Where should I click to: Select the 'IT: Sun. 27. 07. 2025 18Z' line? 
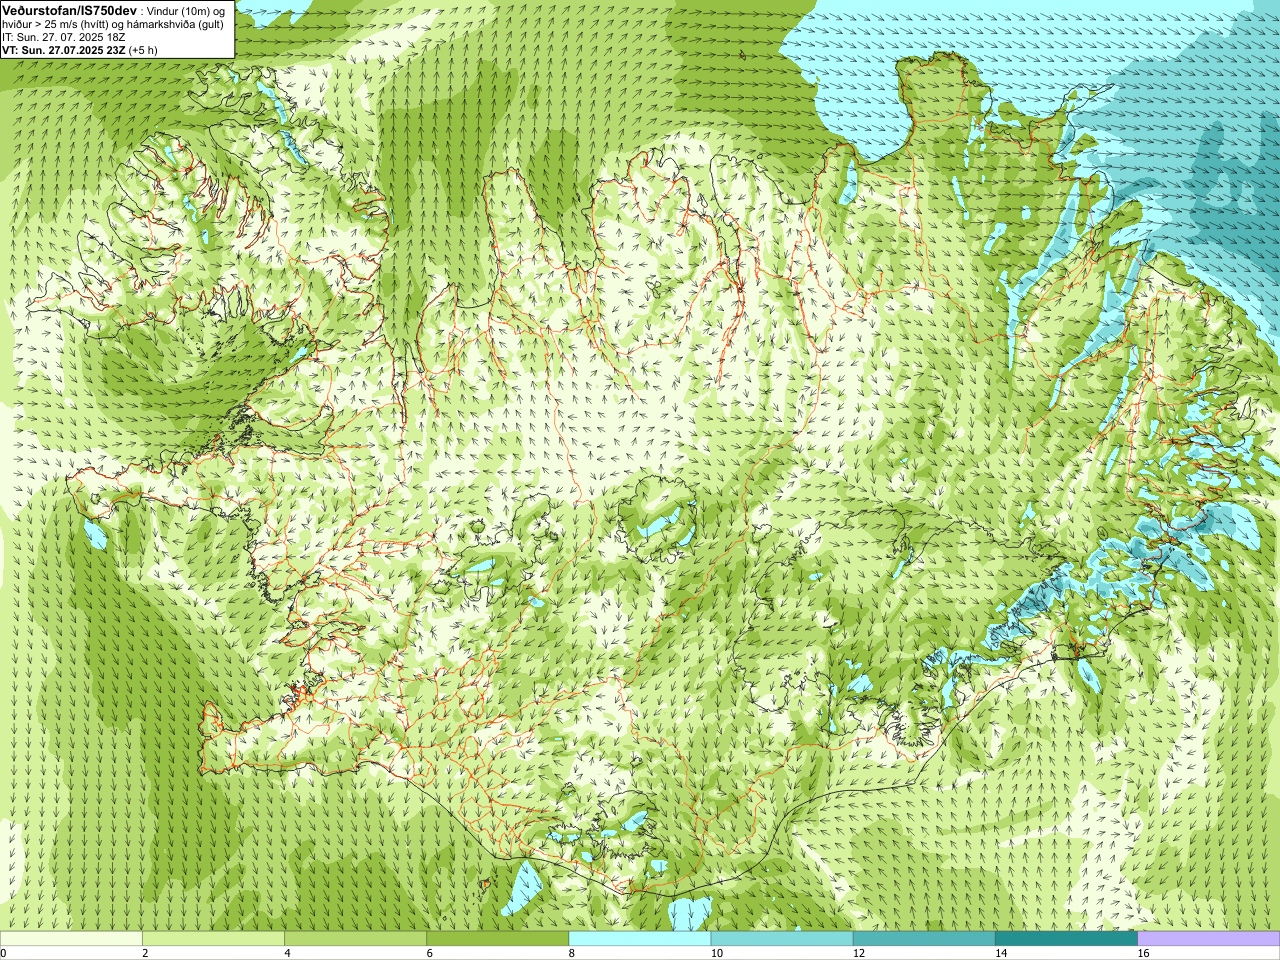[x=64, y=37]
